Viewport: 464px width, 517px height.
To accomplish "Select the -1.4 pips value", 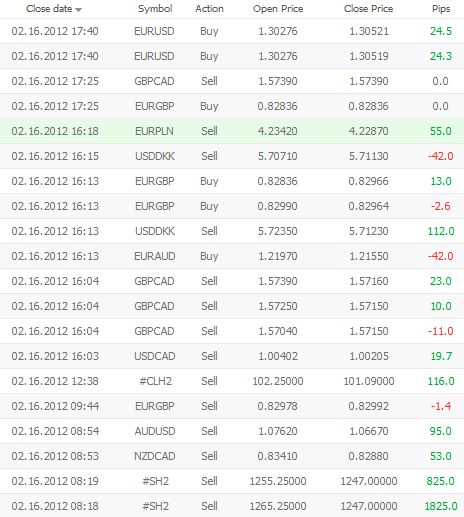I will pos(441,406).
